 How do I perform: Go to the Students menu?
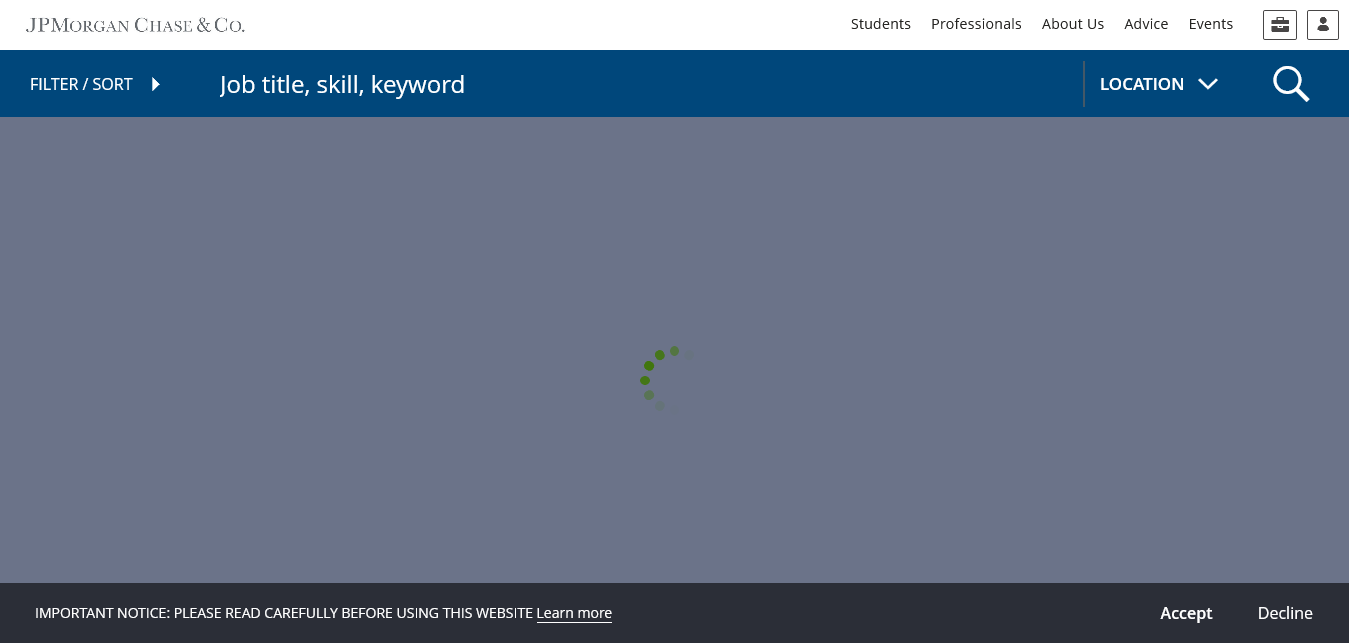coord(880,24)
